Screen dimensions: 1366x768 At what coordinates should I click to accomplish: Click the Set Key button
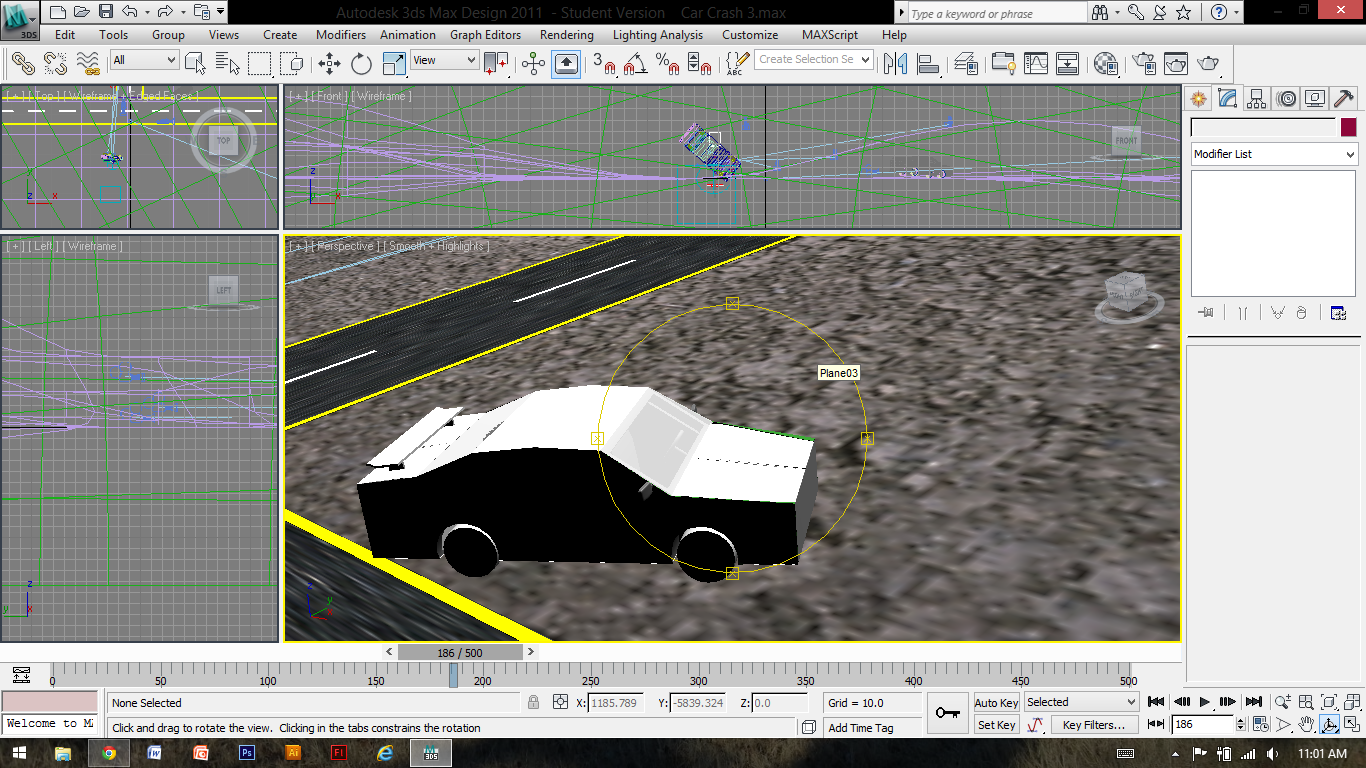pos(996,725)
